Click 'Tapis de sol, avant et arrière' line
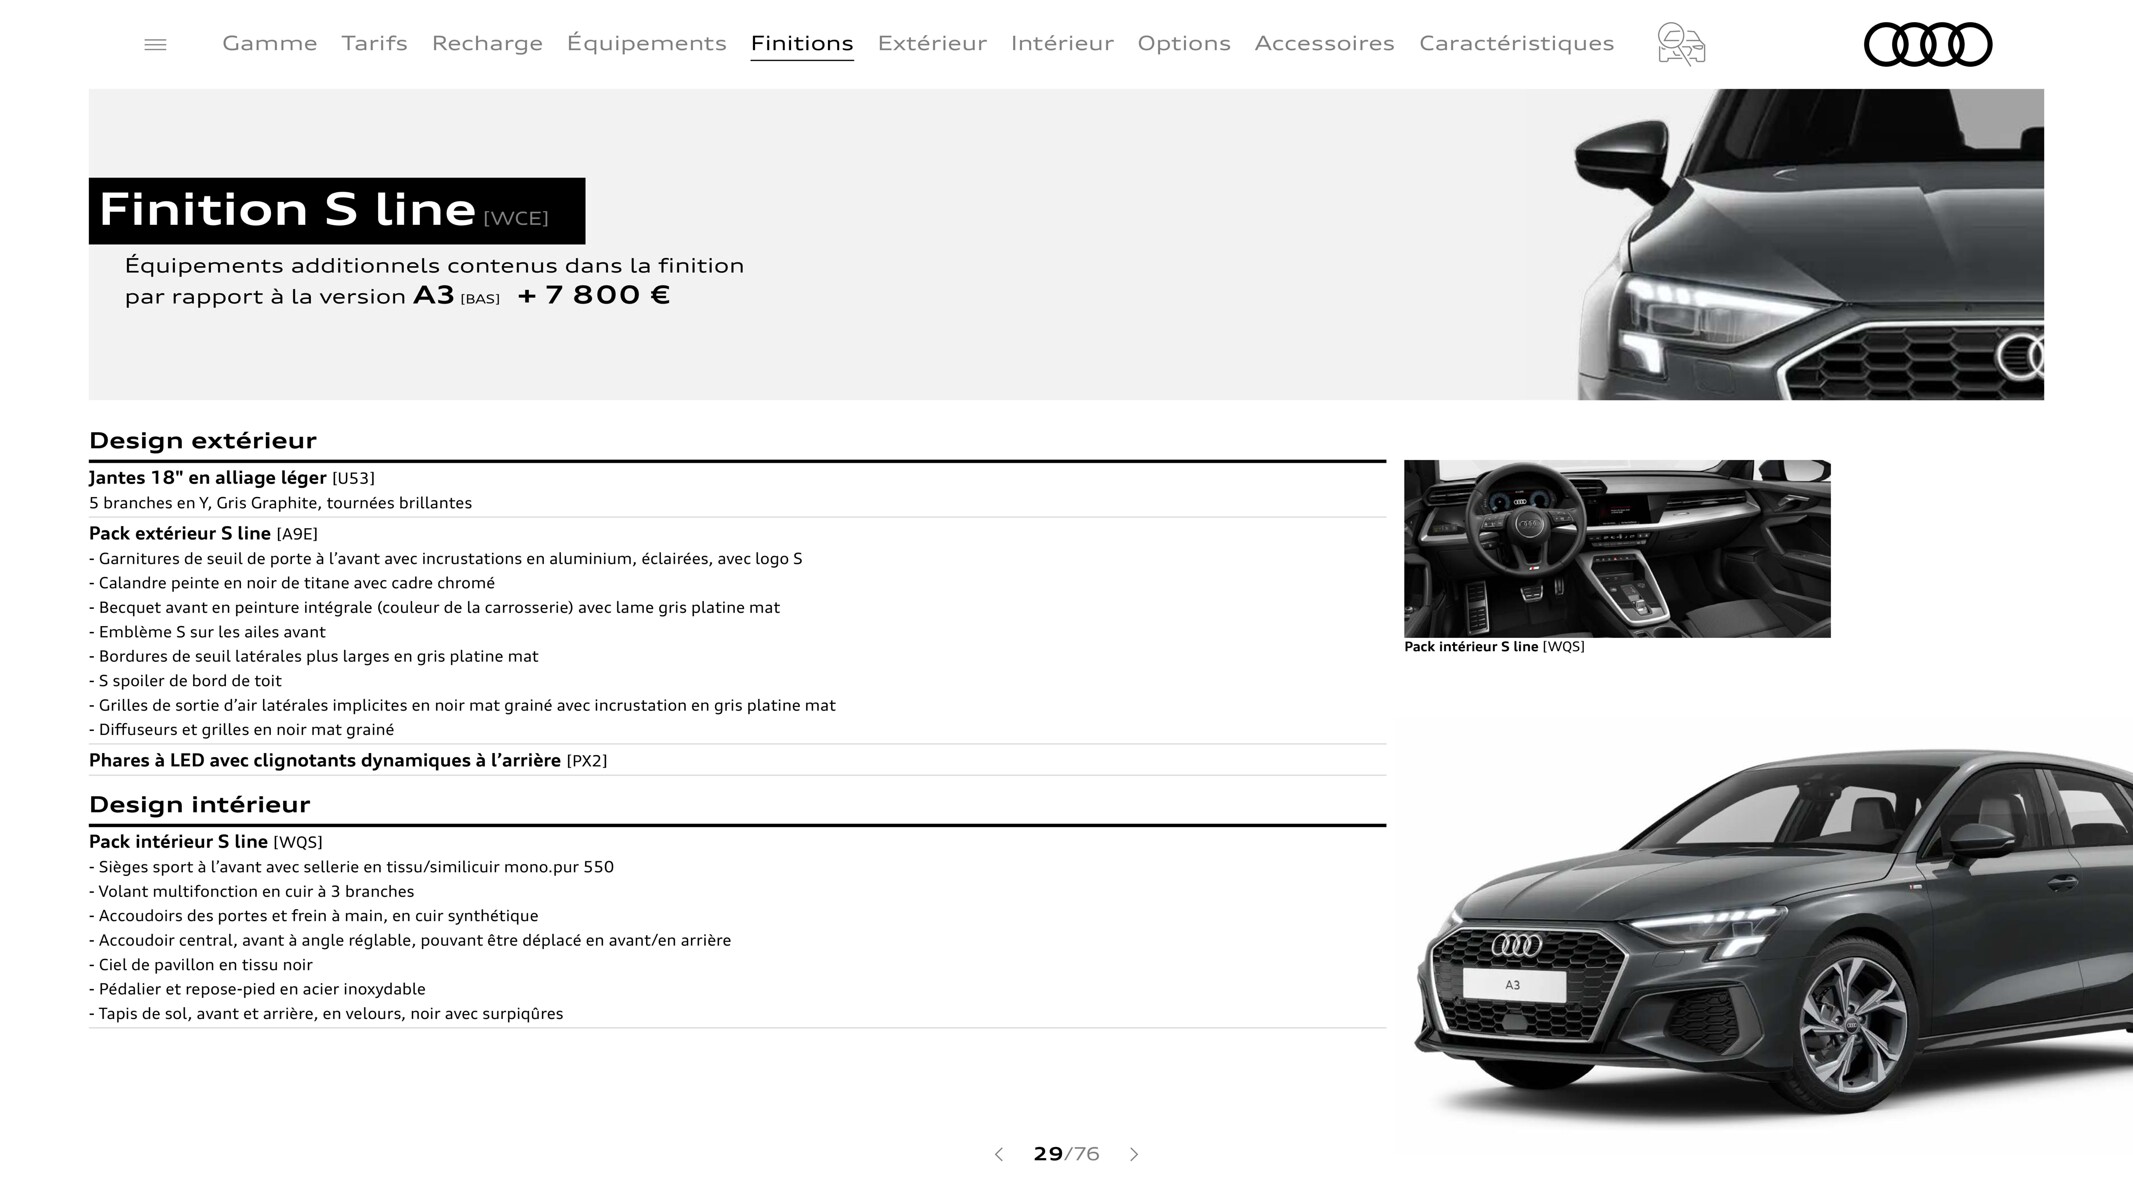The width and height of the screenshot is (2133, 1200). [x=326, y=1014]
